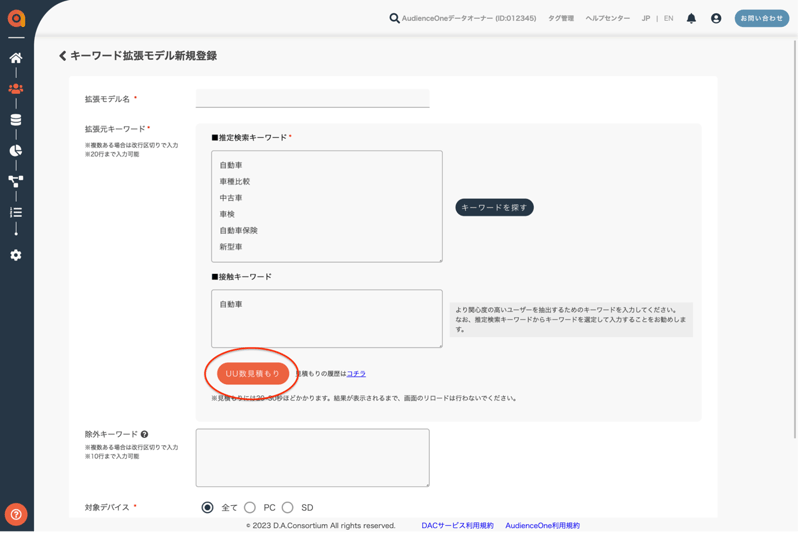This screenshot has width=800, height=534.
Task: Click the notification bell icon
Action: [691, 18]
